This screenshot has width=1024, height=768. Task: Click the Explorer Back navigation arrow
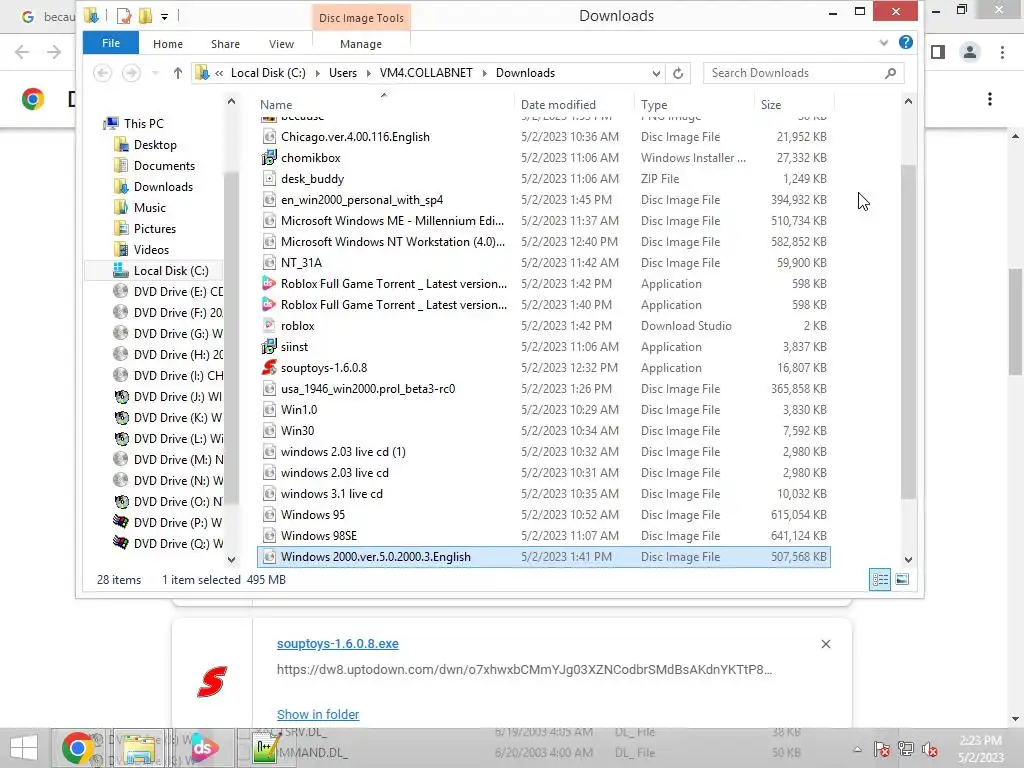(x=102, y=73)
